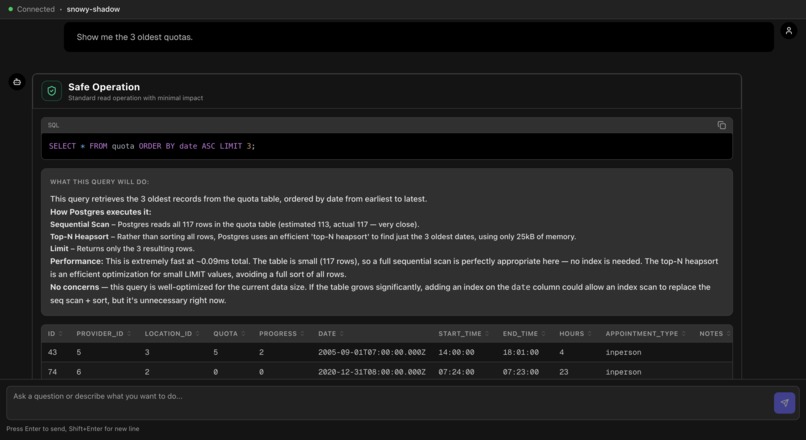Sort table by HOURS column
The image size is (806, 440).
click(x=575, y=334)
